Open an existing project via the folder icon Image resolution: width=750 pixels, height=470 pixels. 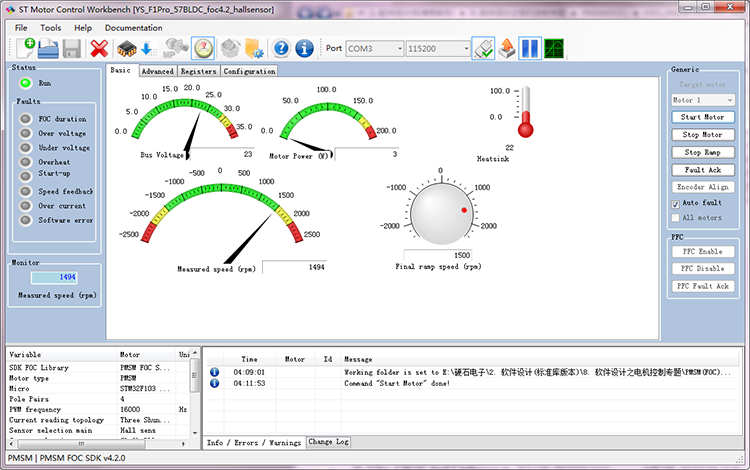(x=48, y=48)
